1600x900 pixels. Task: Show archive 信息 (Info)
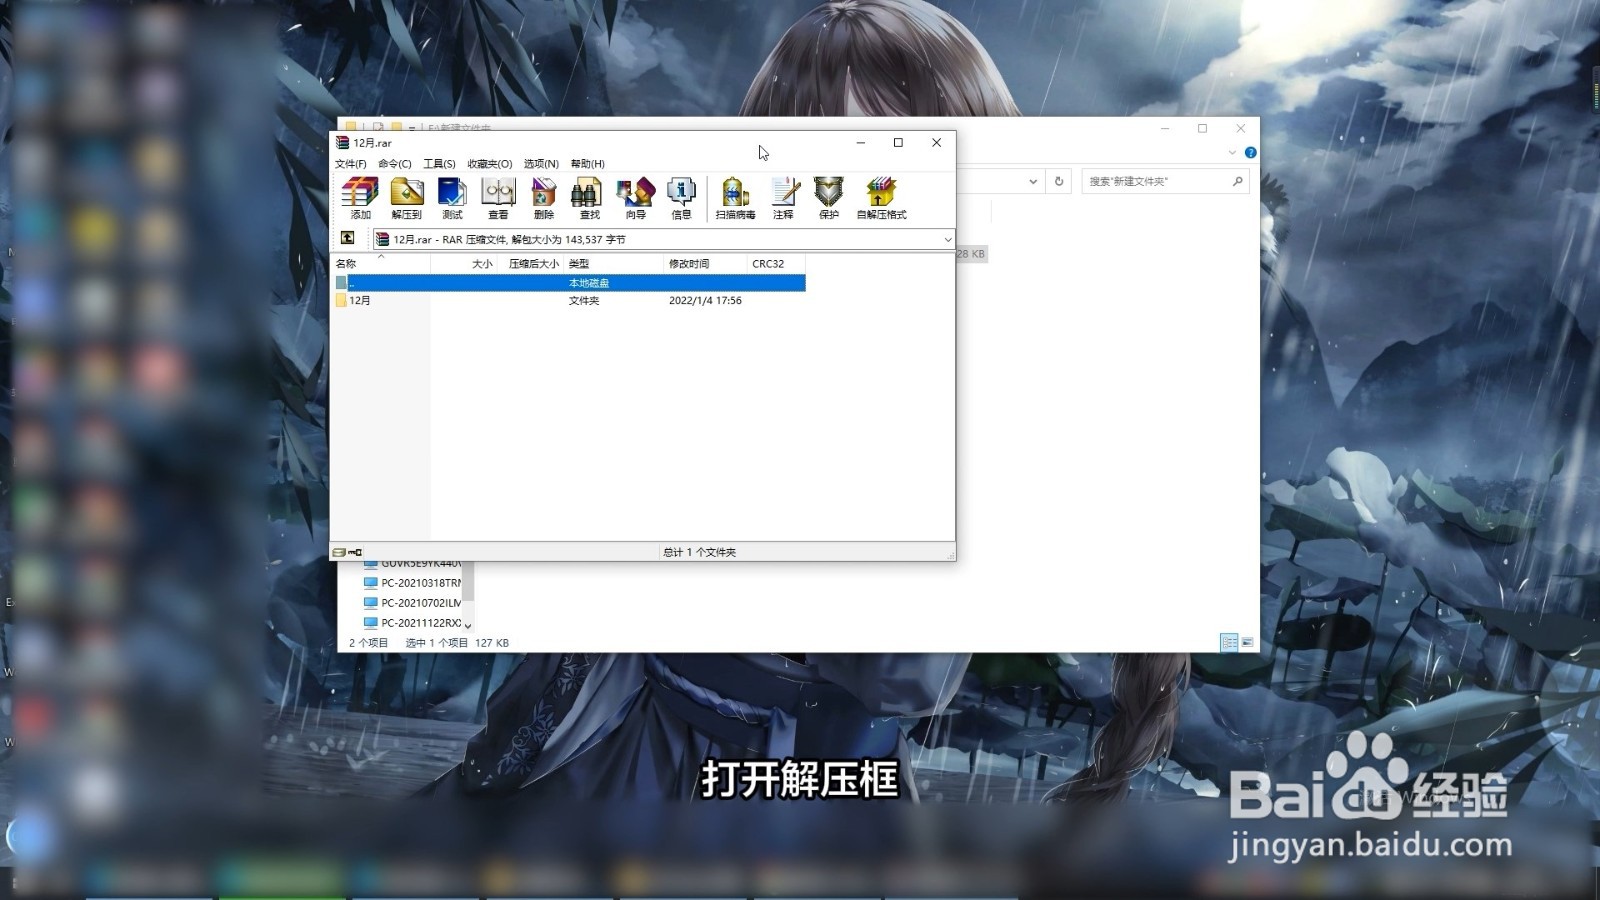coord(681,198)
